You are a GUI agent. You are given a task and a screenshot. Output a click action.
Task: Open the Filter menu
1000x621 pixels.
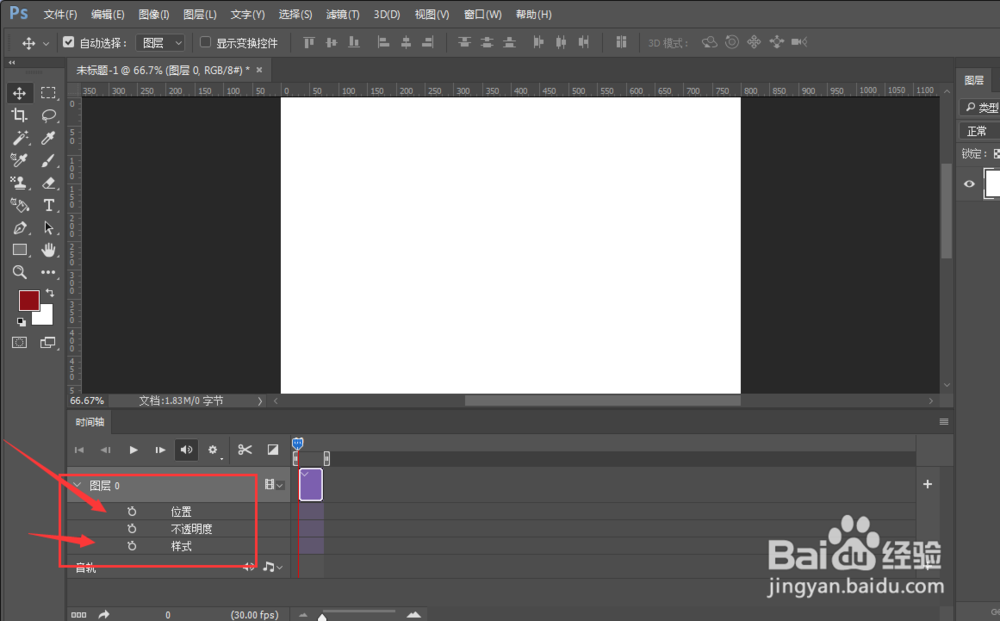pyautogui.click(x=342, y=14)
